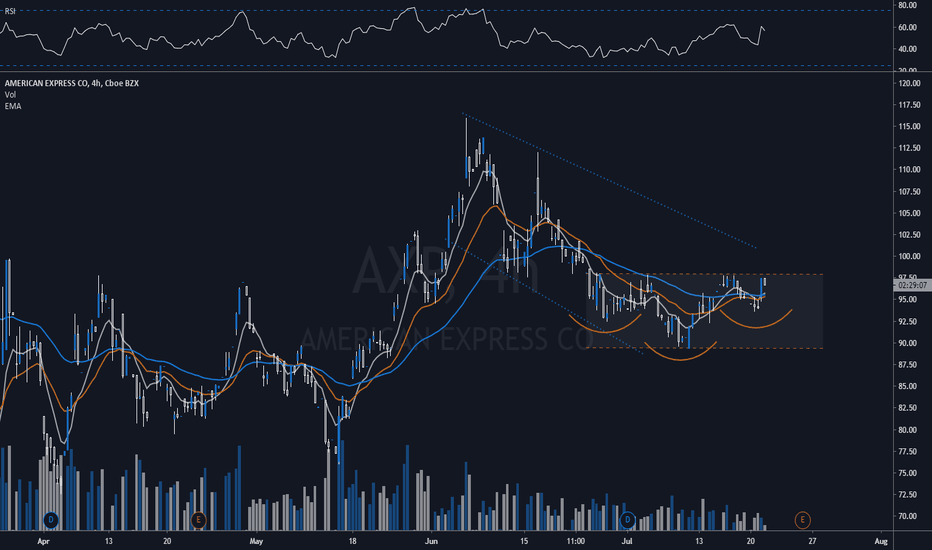
Task: Click the Aug date on time axis
Action: [x=881, y=541]
